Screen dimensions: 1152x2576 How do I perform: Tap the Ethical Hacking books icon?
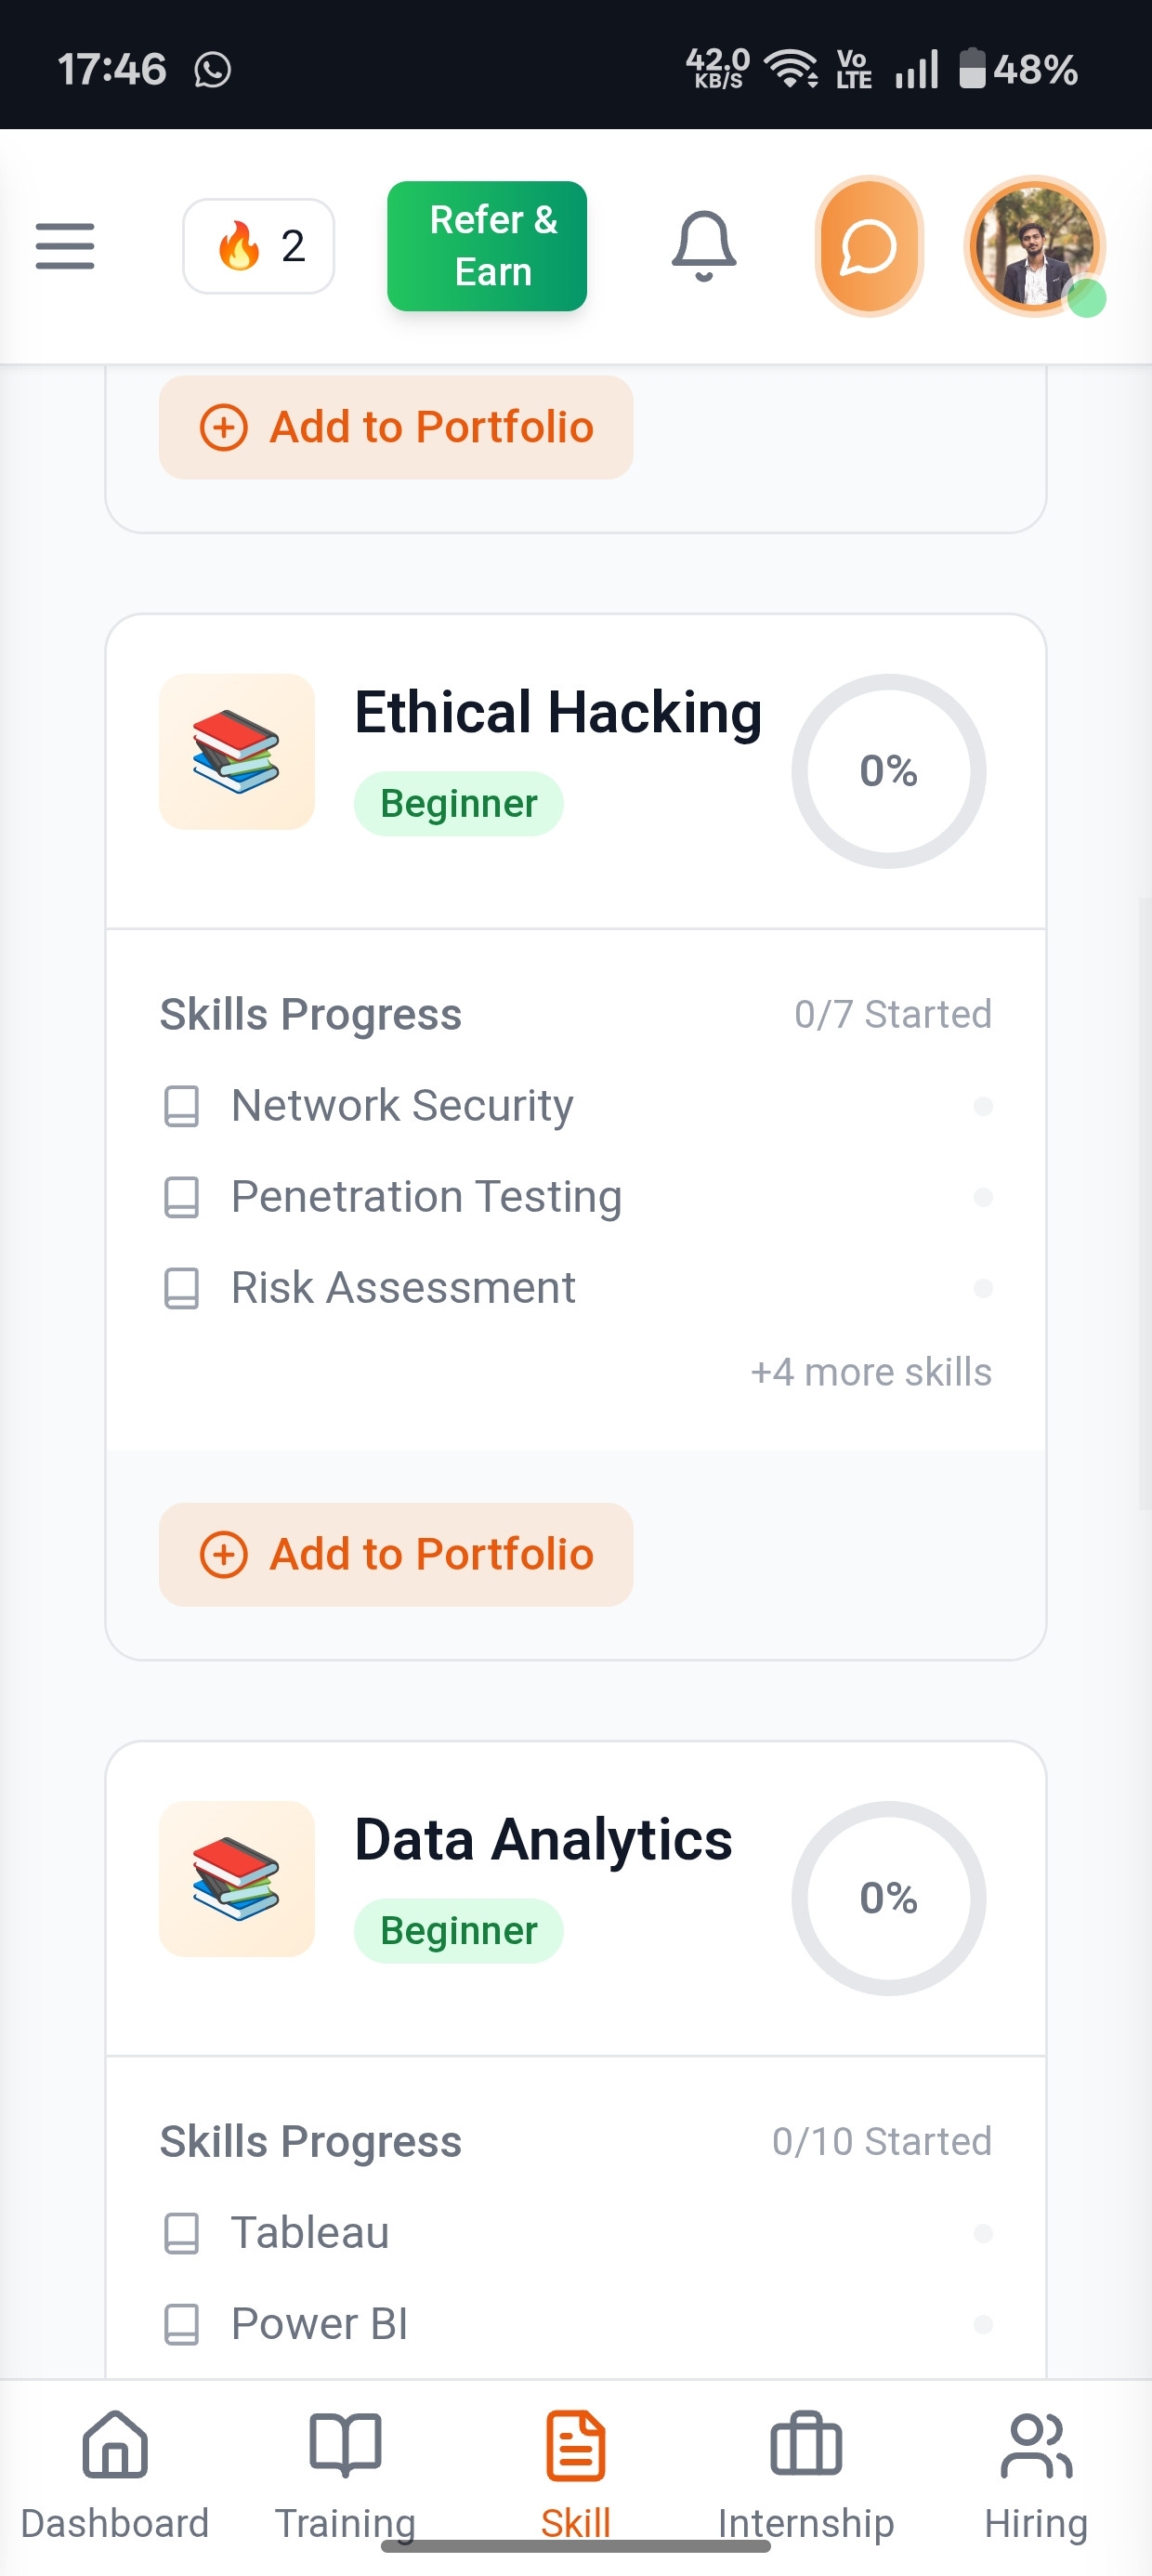237,752
